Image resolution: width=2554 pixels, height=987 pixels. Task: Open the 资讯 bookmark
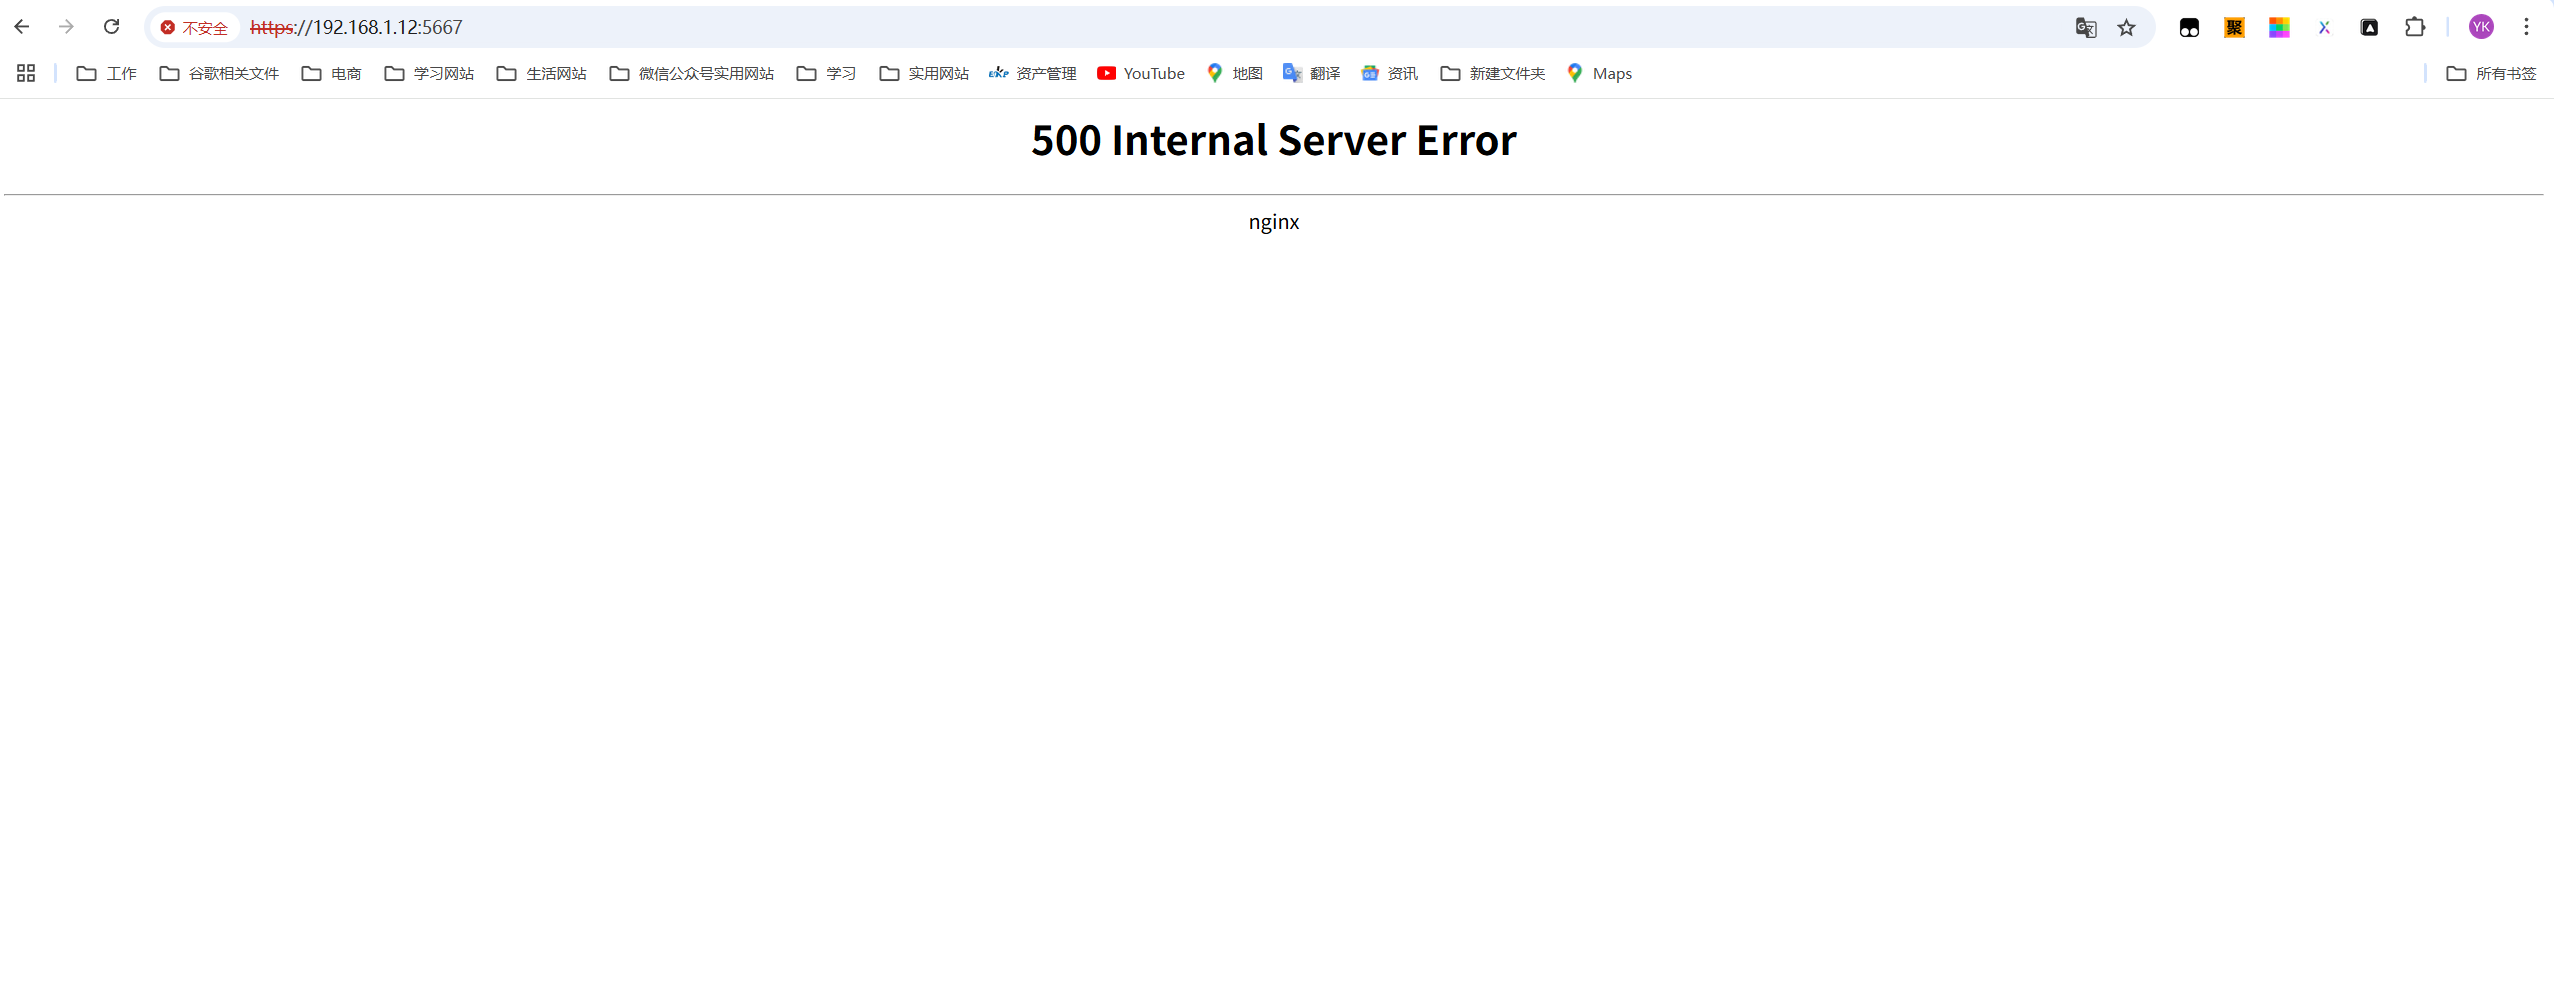(x=1389, y=73)
